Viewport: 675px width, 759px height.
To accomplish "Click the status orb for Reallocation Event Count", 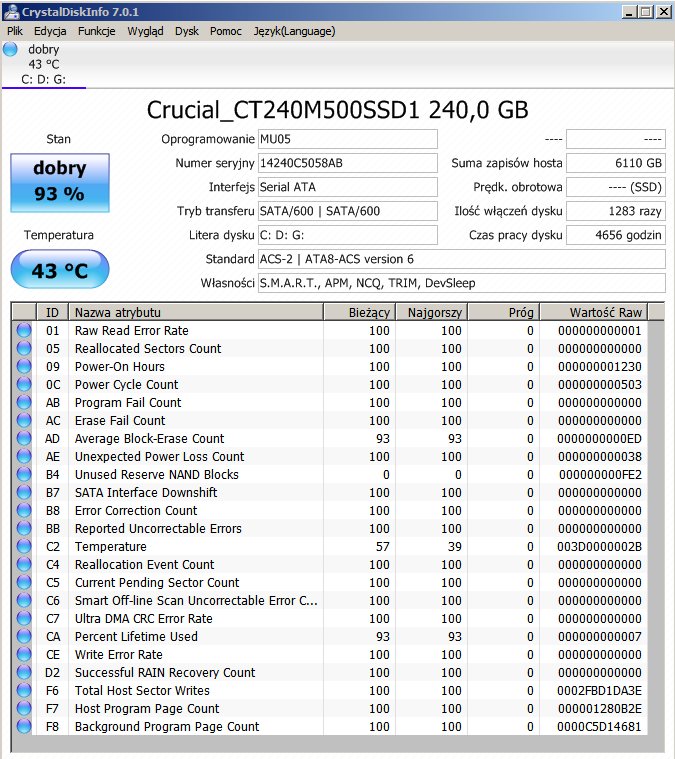I will 24,564.
